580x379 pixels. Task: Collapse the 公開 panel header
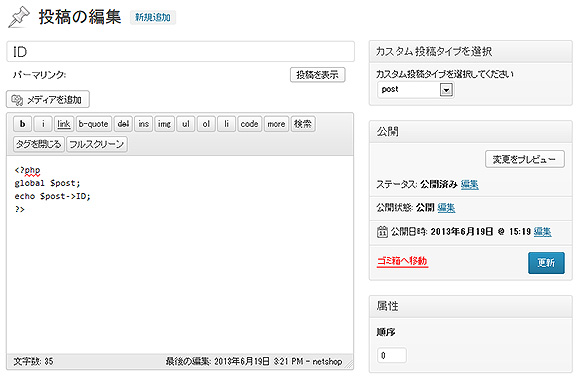pos(471,132)
